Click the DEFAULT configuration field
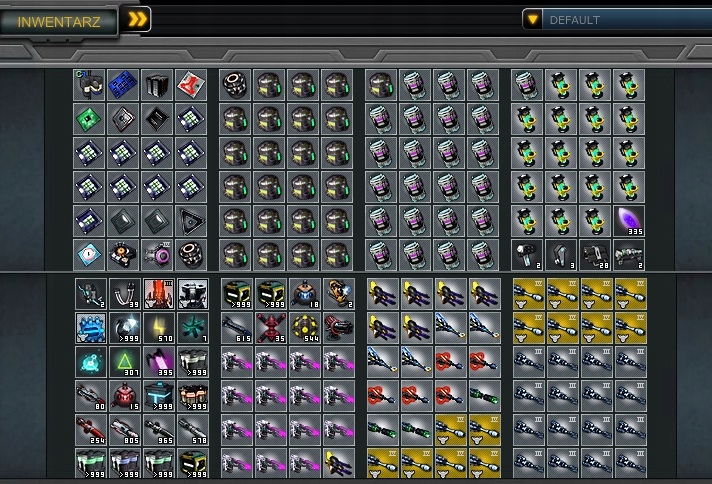 tap(627, 20)
